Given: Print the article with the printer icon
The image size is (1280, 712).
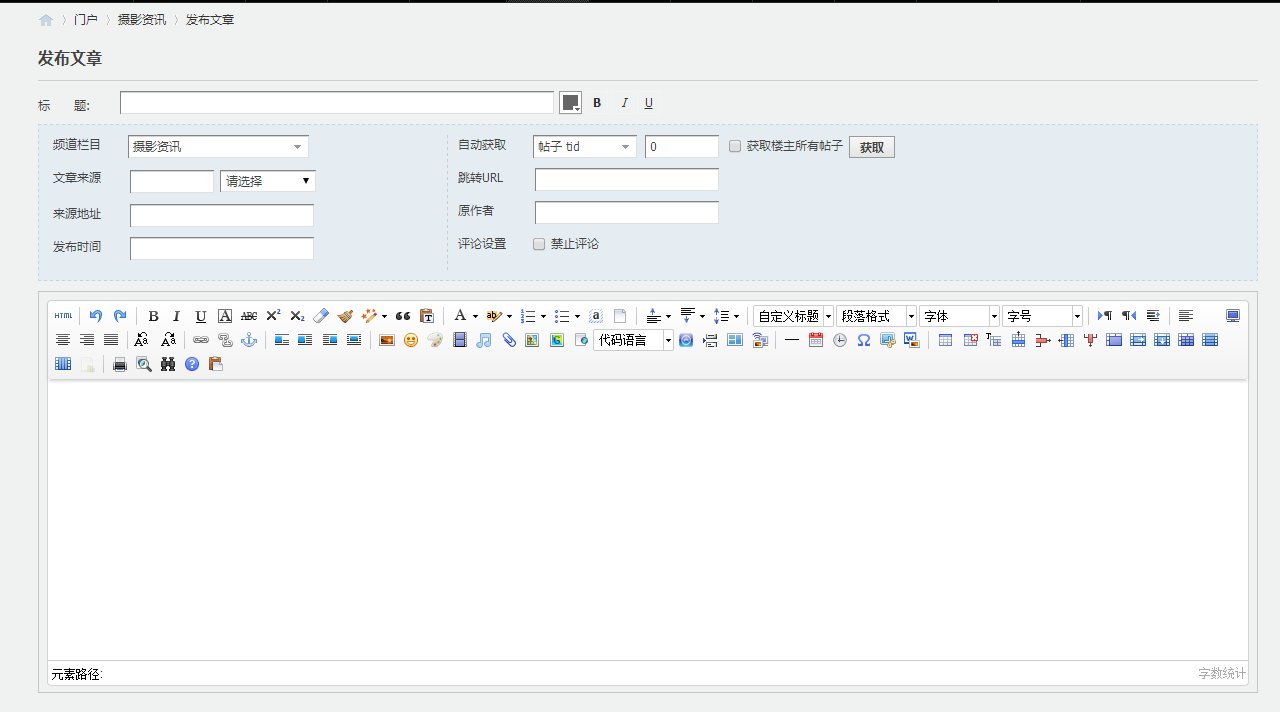Looking at the screenshot, I should [x=120, y=364].
